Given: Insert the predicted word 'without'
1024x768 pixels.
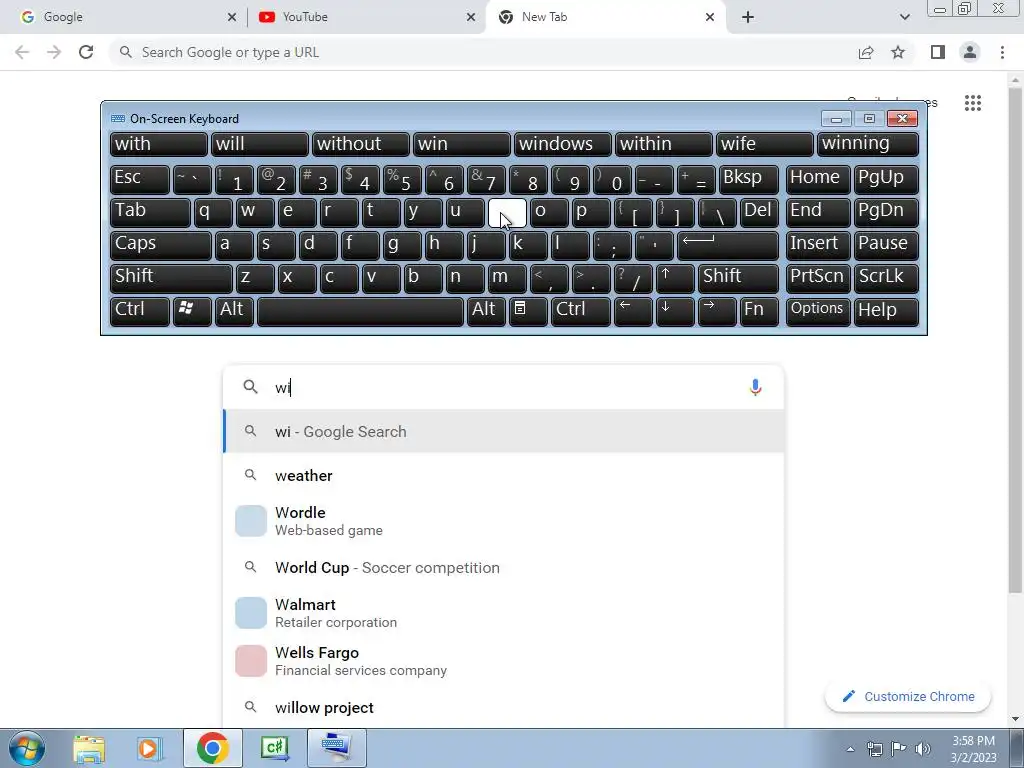Looking at the screenshot, I should (360, 144).
